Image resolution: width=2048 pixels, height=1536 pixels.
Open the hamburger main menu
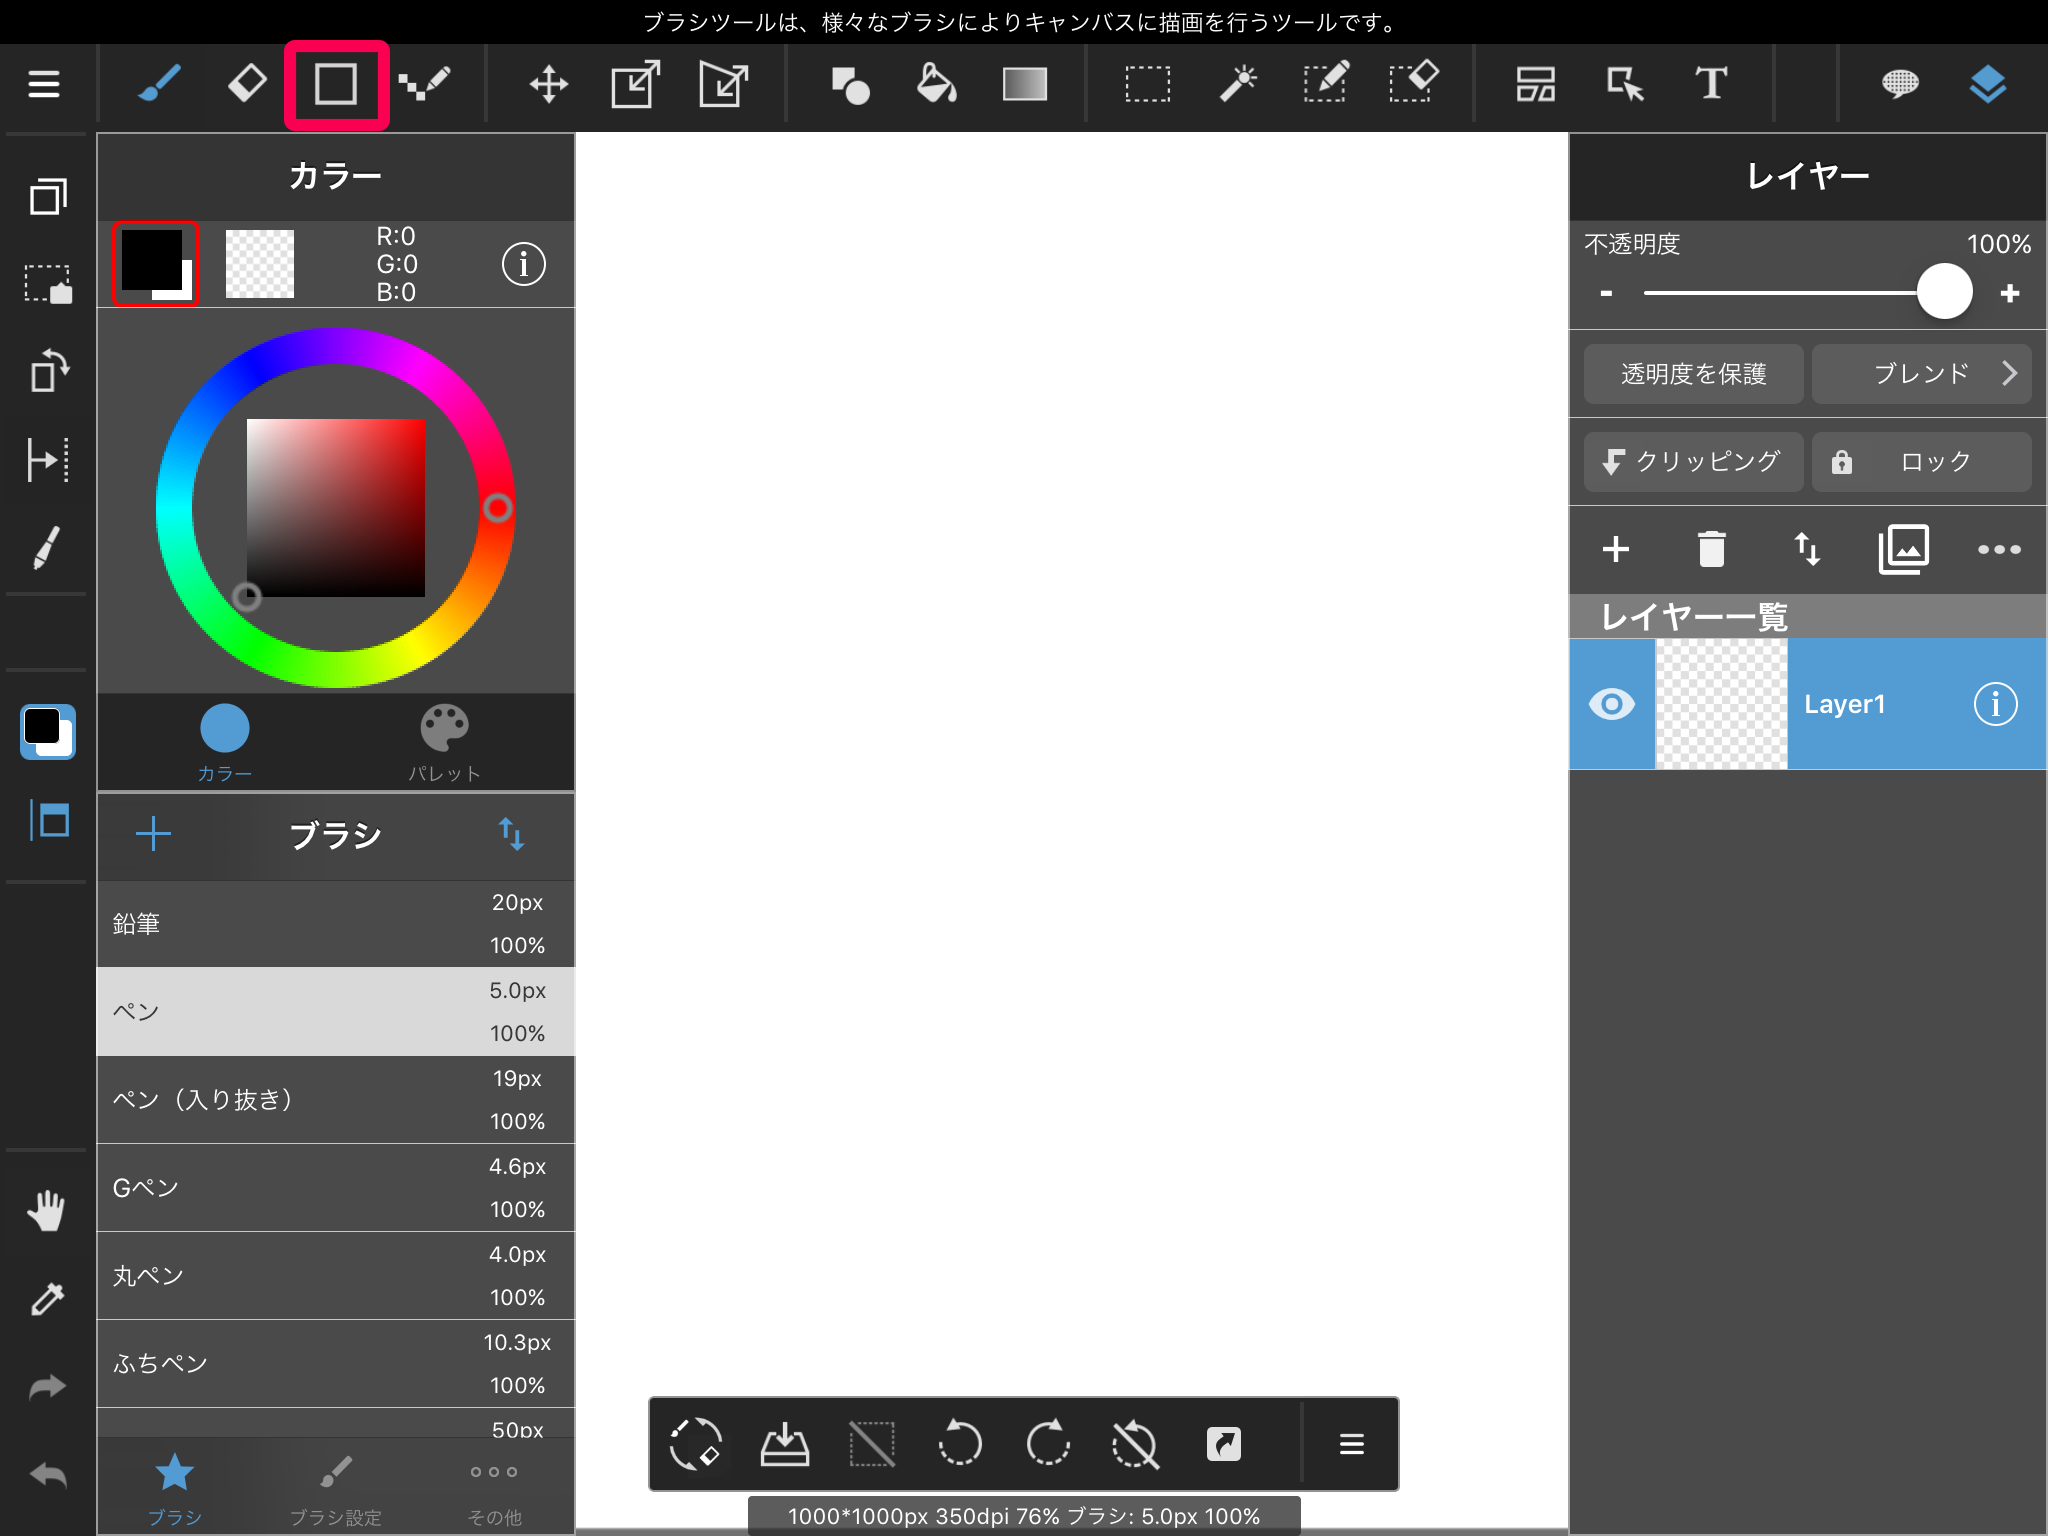[x=44, y=84]
